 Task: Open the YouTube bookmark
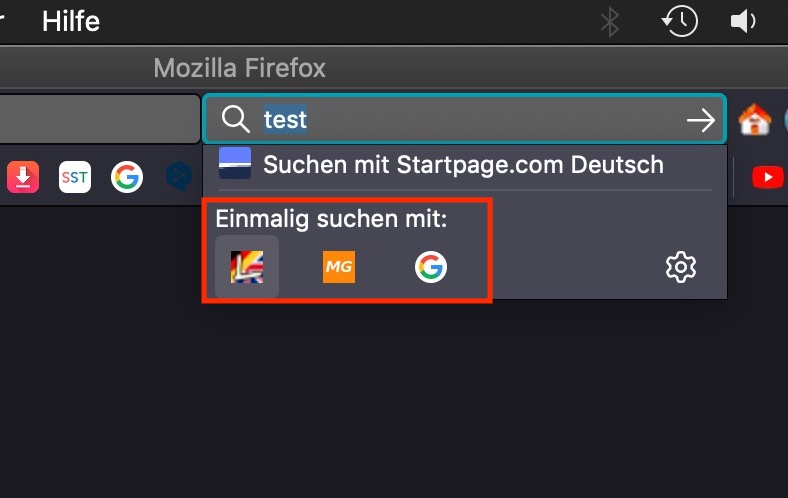point(767,177)
